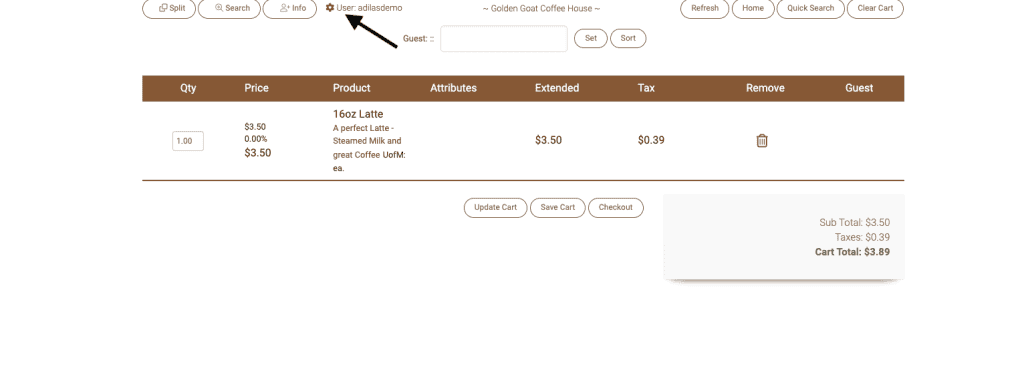This screenshot has height=387, width=1024.
Task: Click the quantity field showing 1.00
Action: 188,141
